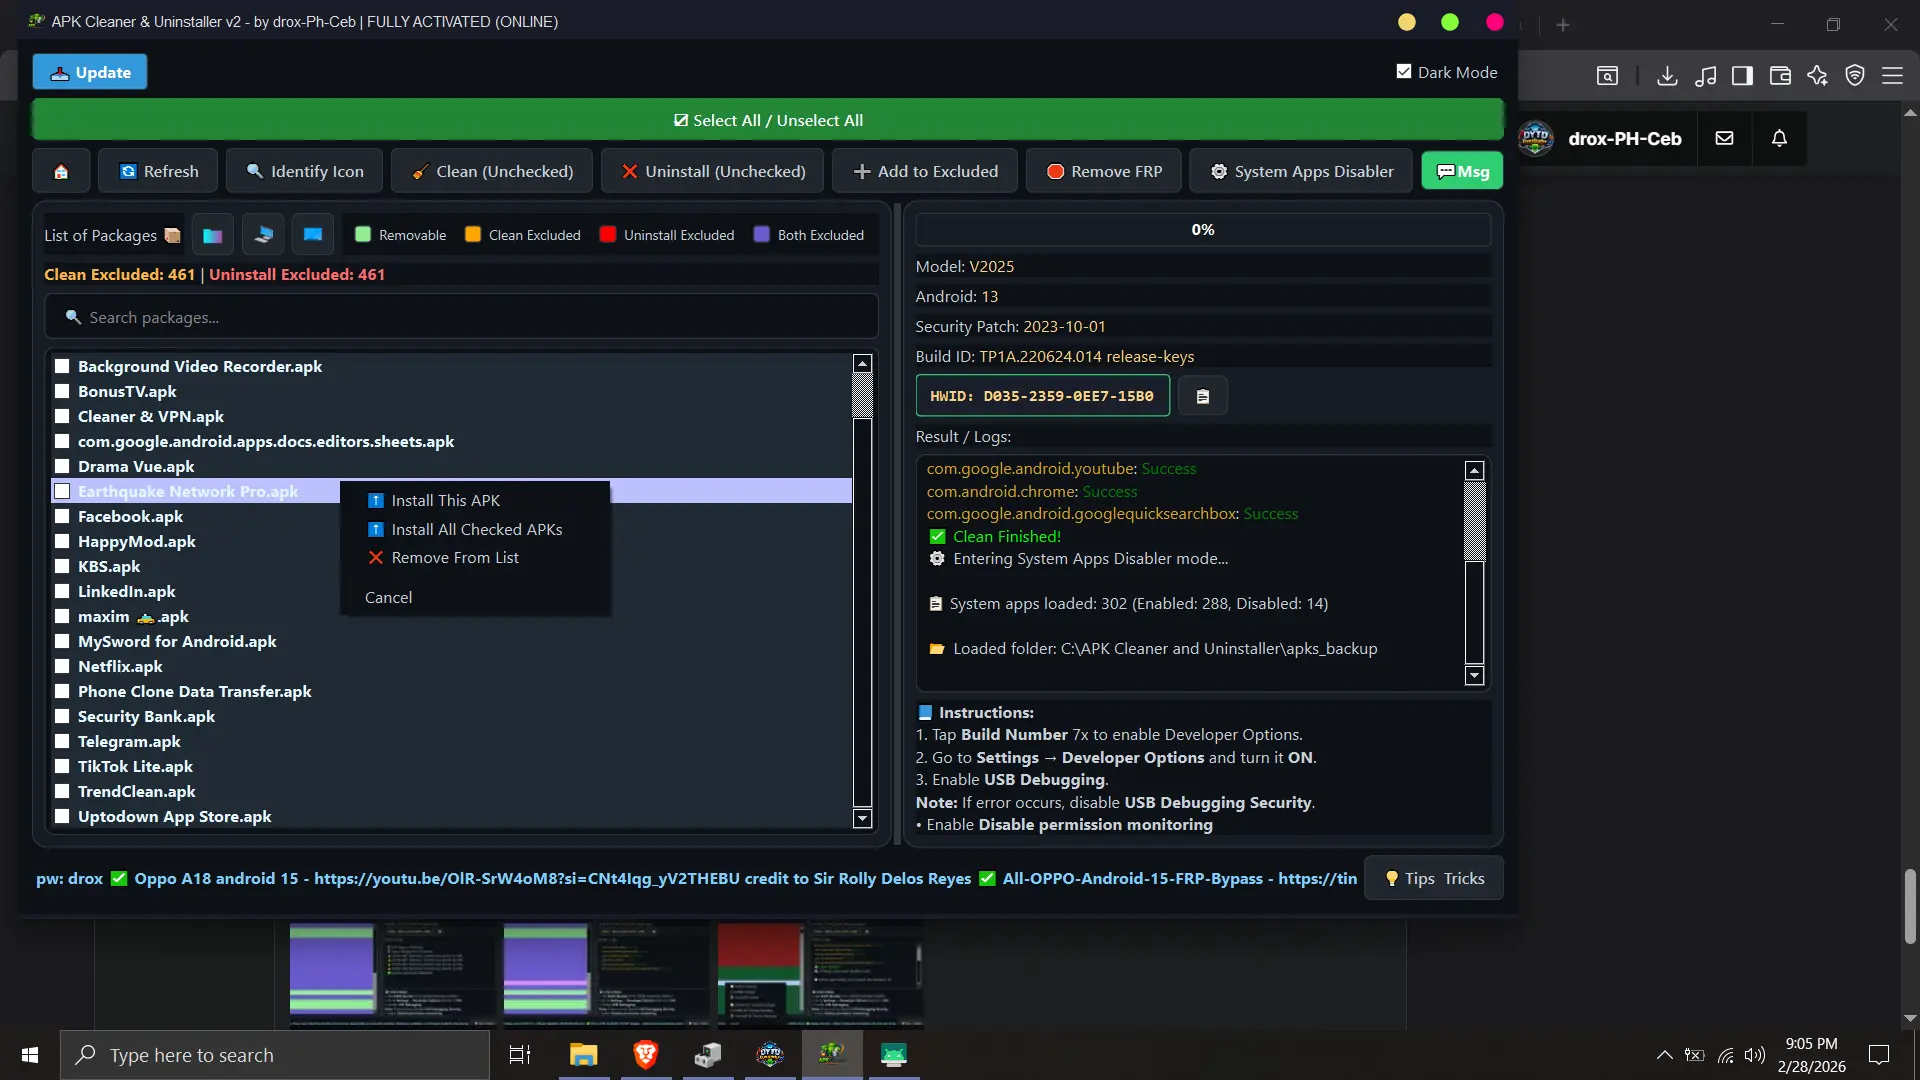Check the Earthquake Network Pro.apk checkbox
This screenshot has height=1080, width=1920.
coord(62,491)
